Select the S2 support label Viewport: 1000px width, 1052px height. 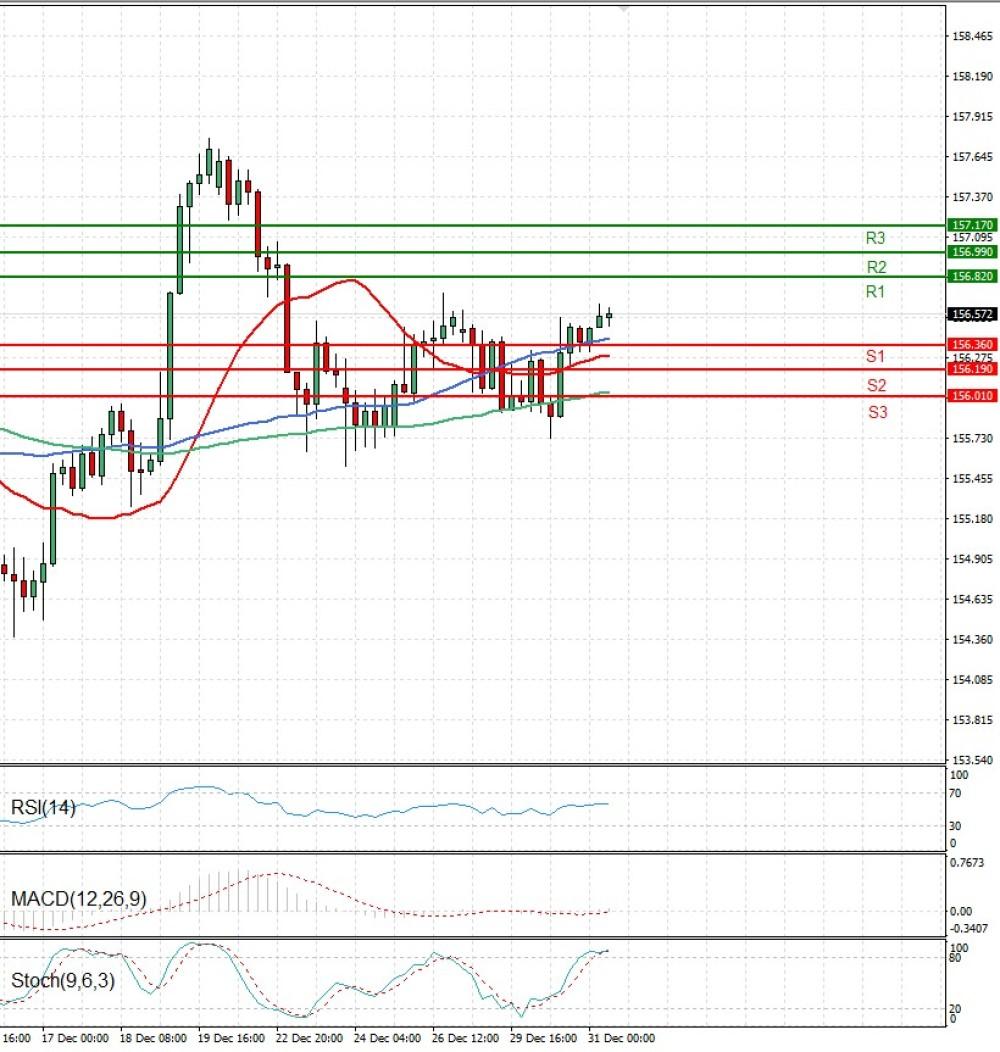tap(877, 385)
